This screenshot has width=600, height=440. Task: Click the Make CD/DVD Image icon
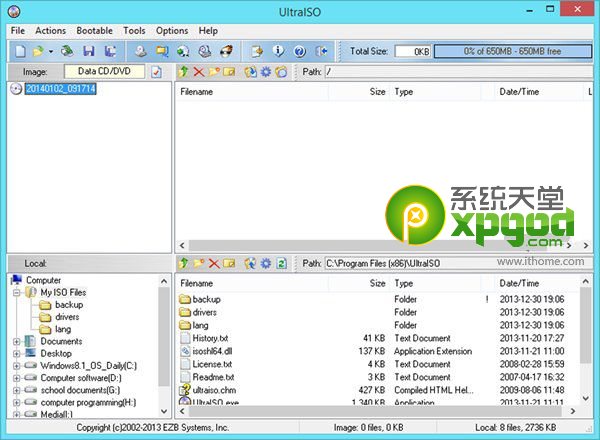140,51
